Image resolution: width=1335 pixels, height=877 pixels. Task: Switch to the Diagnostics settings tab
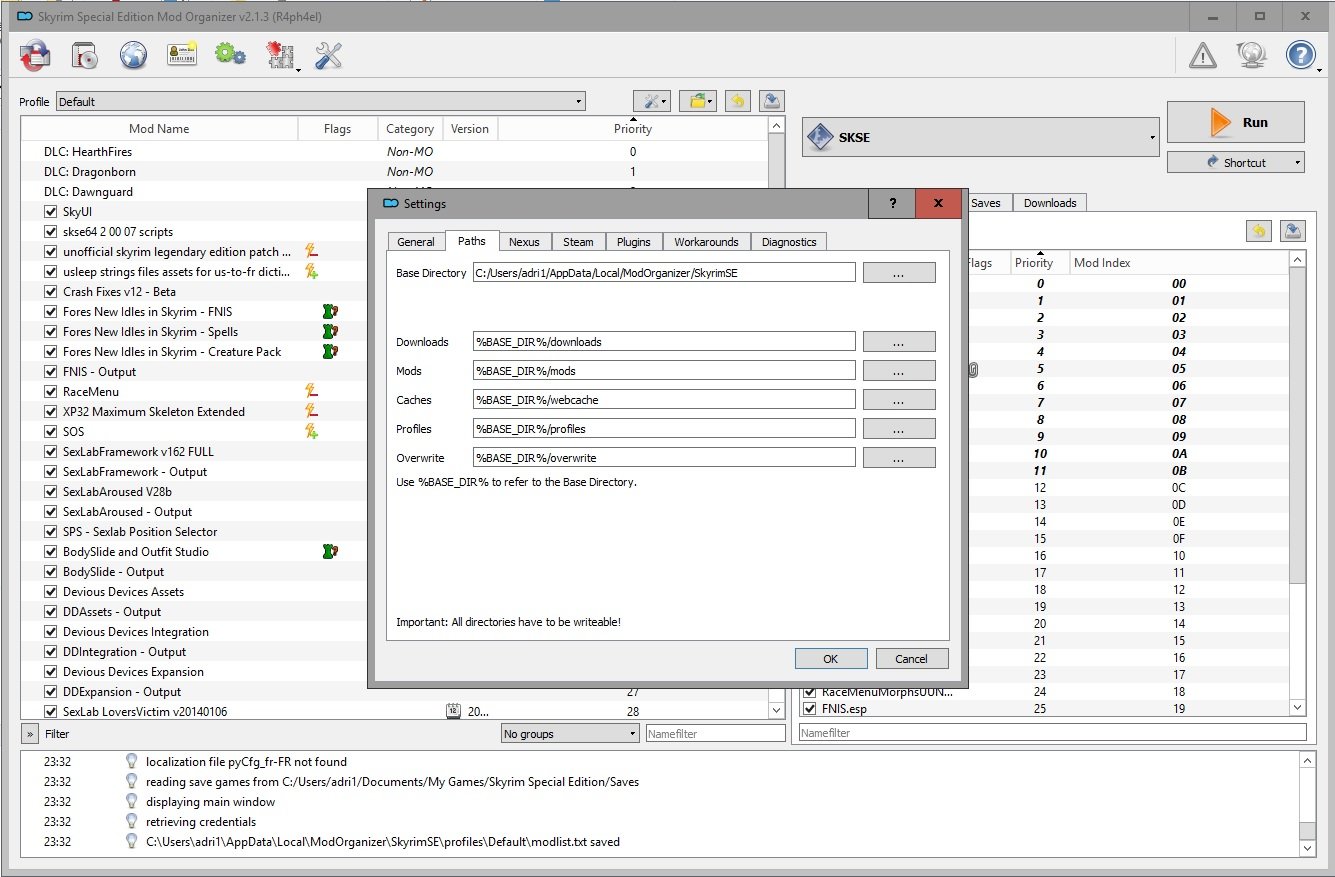click(789, 242)
